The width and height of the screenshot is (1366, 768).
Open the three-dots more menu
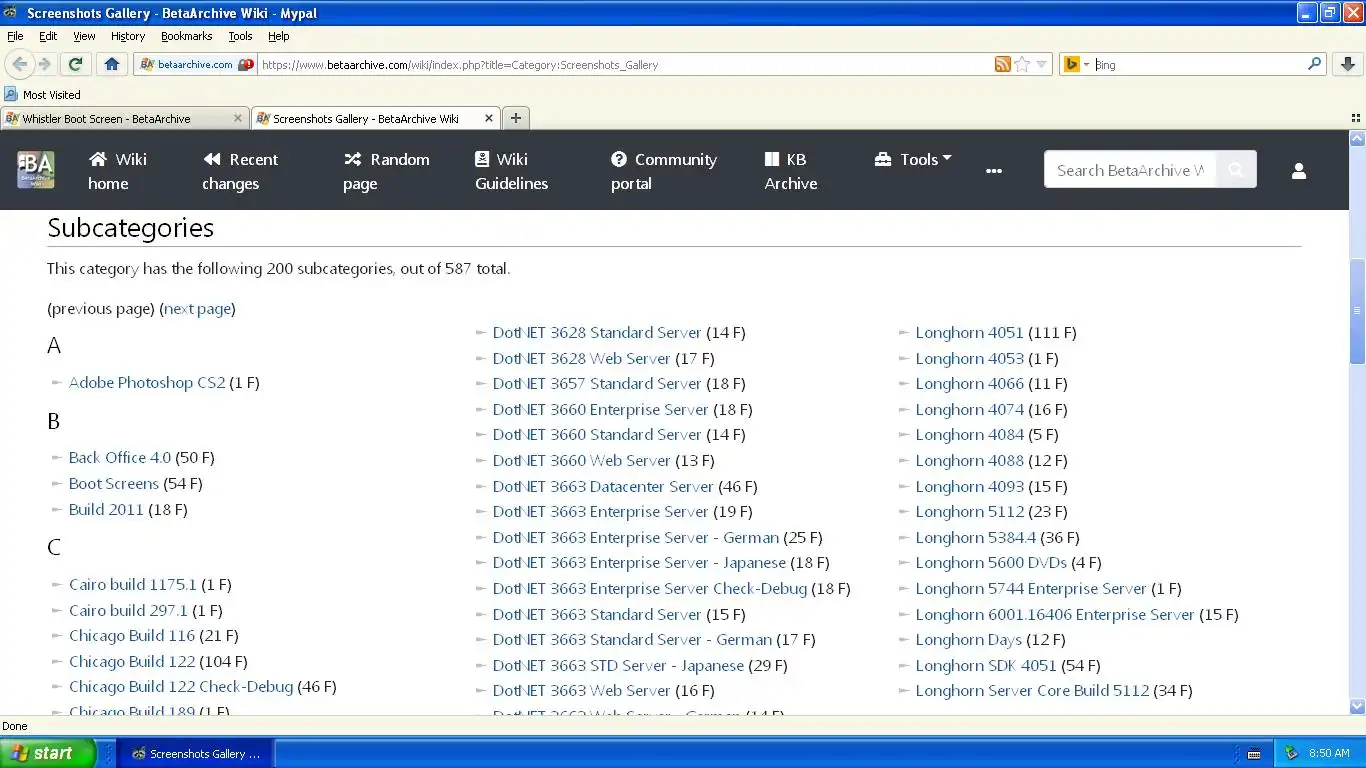coord(993,171)
